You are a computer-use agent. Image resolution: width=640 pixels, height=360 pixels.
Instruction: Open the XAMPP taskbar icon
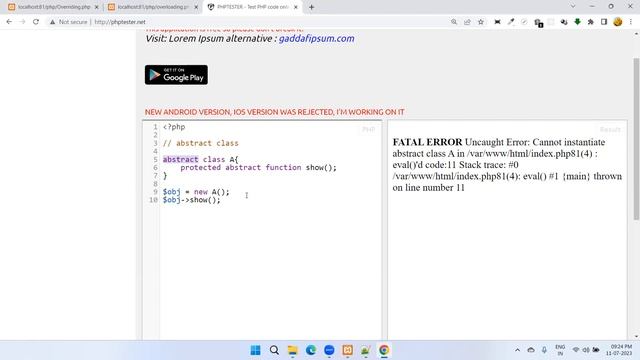pyautogui.click(x=347, y=350)
